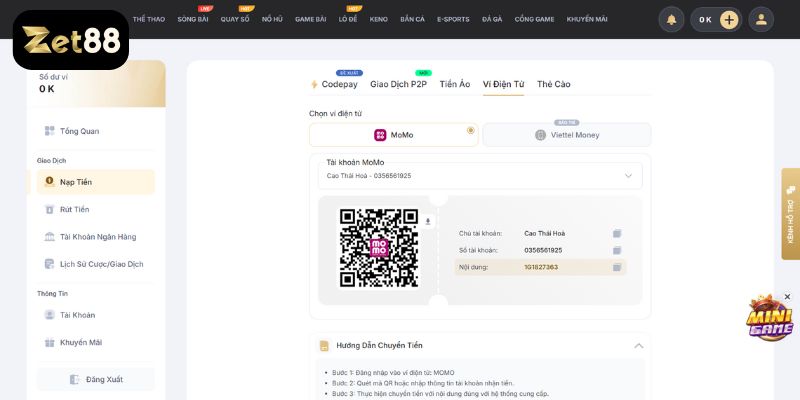This screenshot has width=800, height=400.
Task: Open the Lô Đề menu
Action: (348, 19)
